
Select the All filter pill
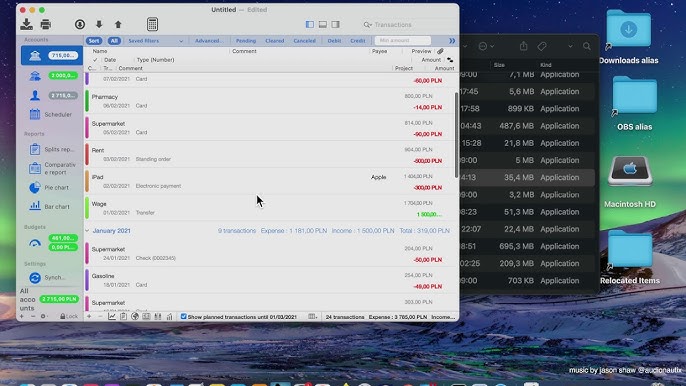[x=114, y=41]
